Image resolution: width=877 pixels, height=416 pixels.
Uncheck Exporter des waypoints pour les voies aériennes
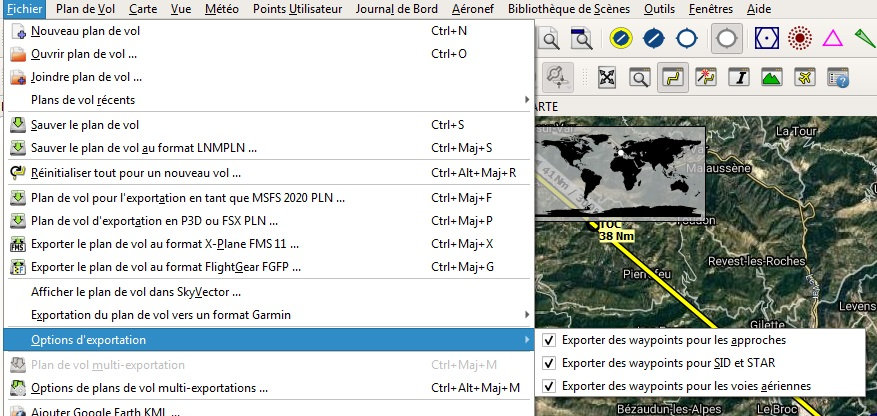550,386
